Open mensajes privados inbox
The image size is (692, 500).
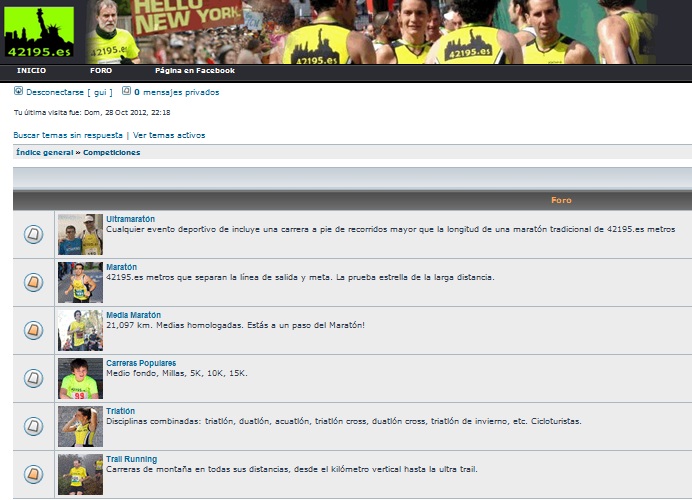181,92
